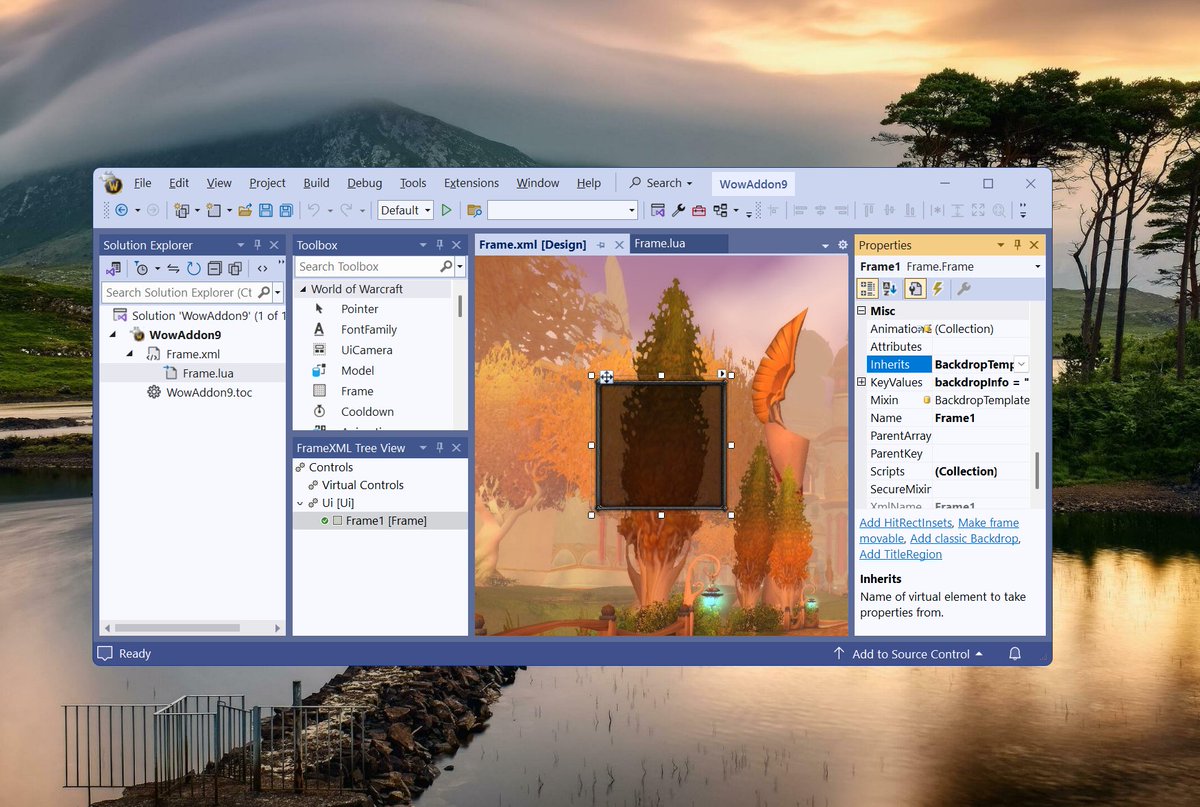Click the Navigate Backward arrow in toolbar
This screenshot has height=807, width=1200.
122,210
